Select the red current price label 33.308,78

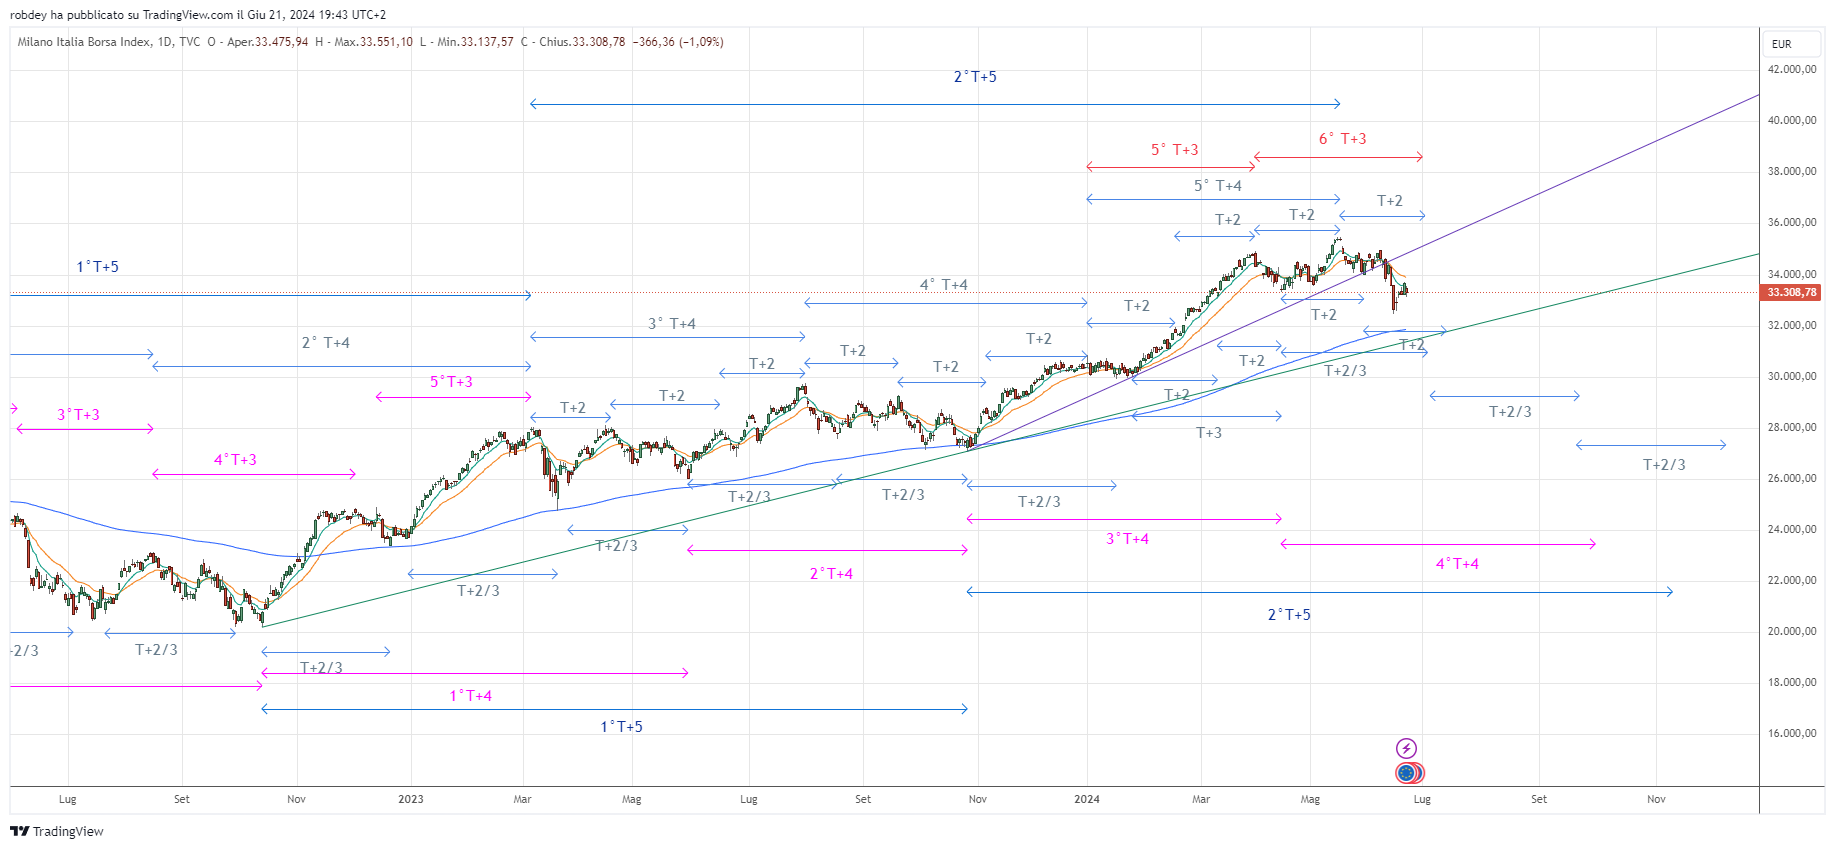(1791, 293)
